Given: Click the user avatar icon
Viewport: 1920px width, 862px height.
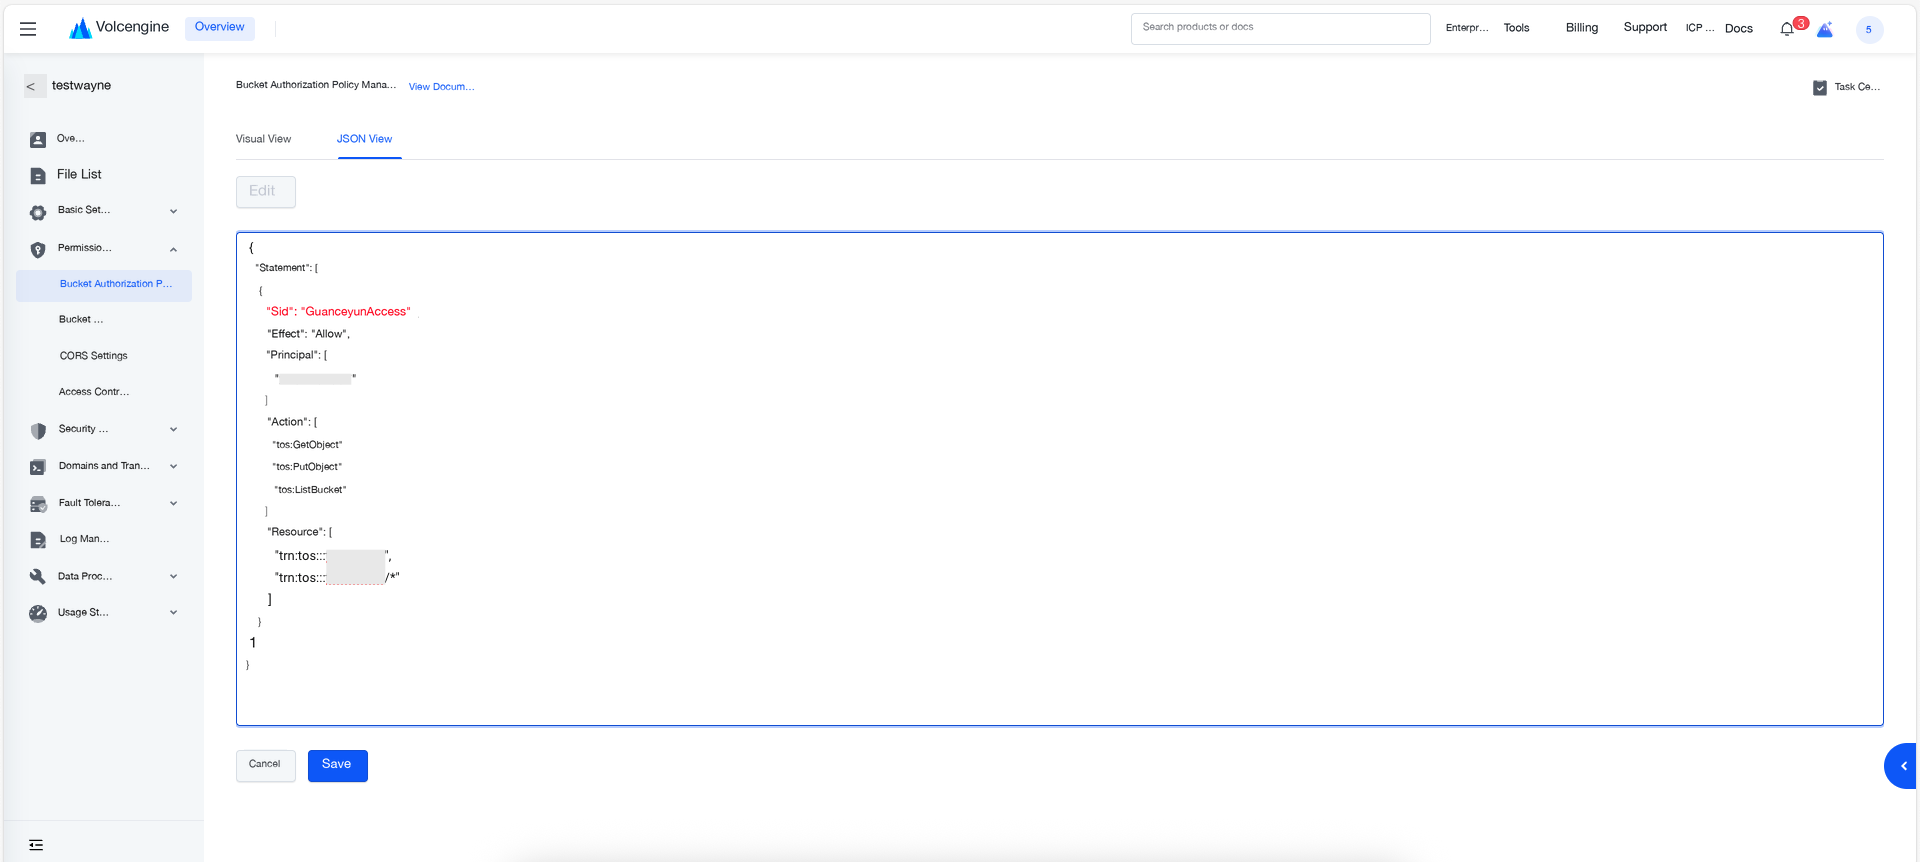Looking at the screenshot, I should pos(1869,29).
